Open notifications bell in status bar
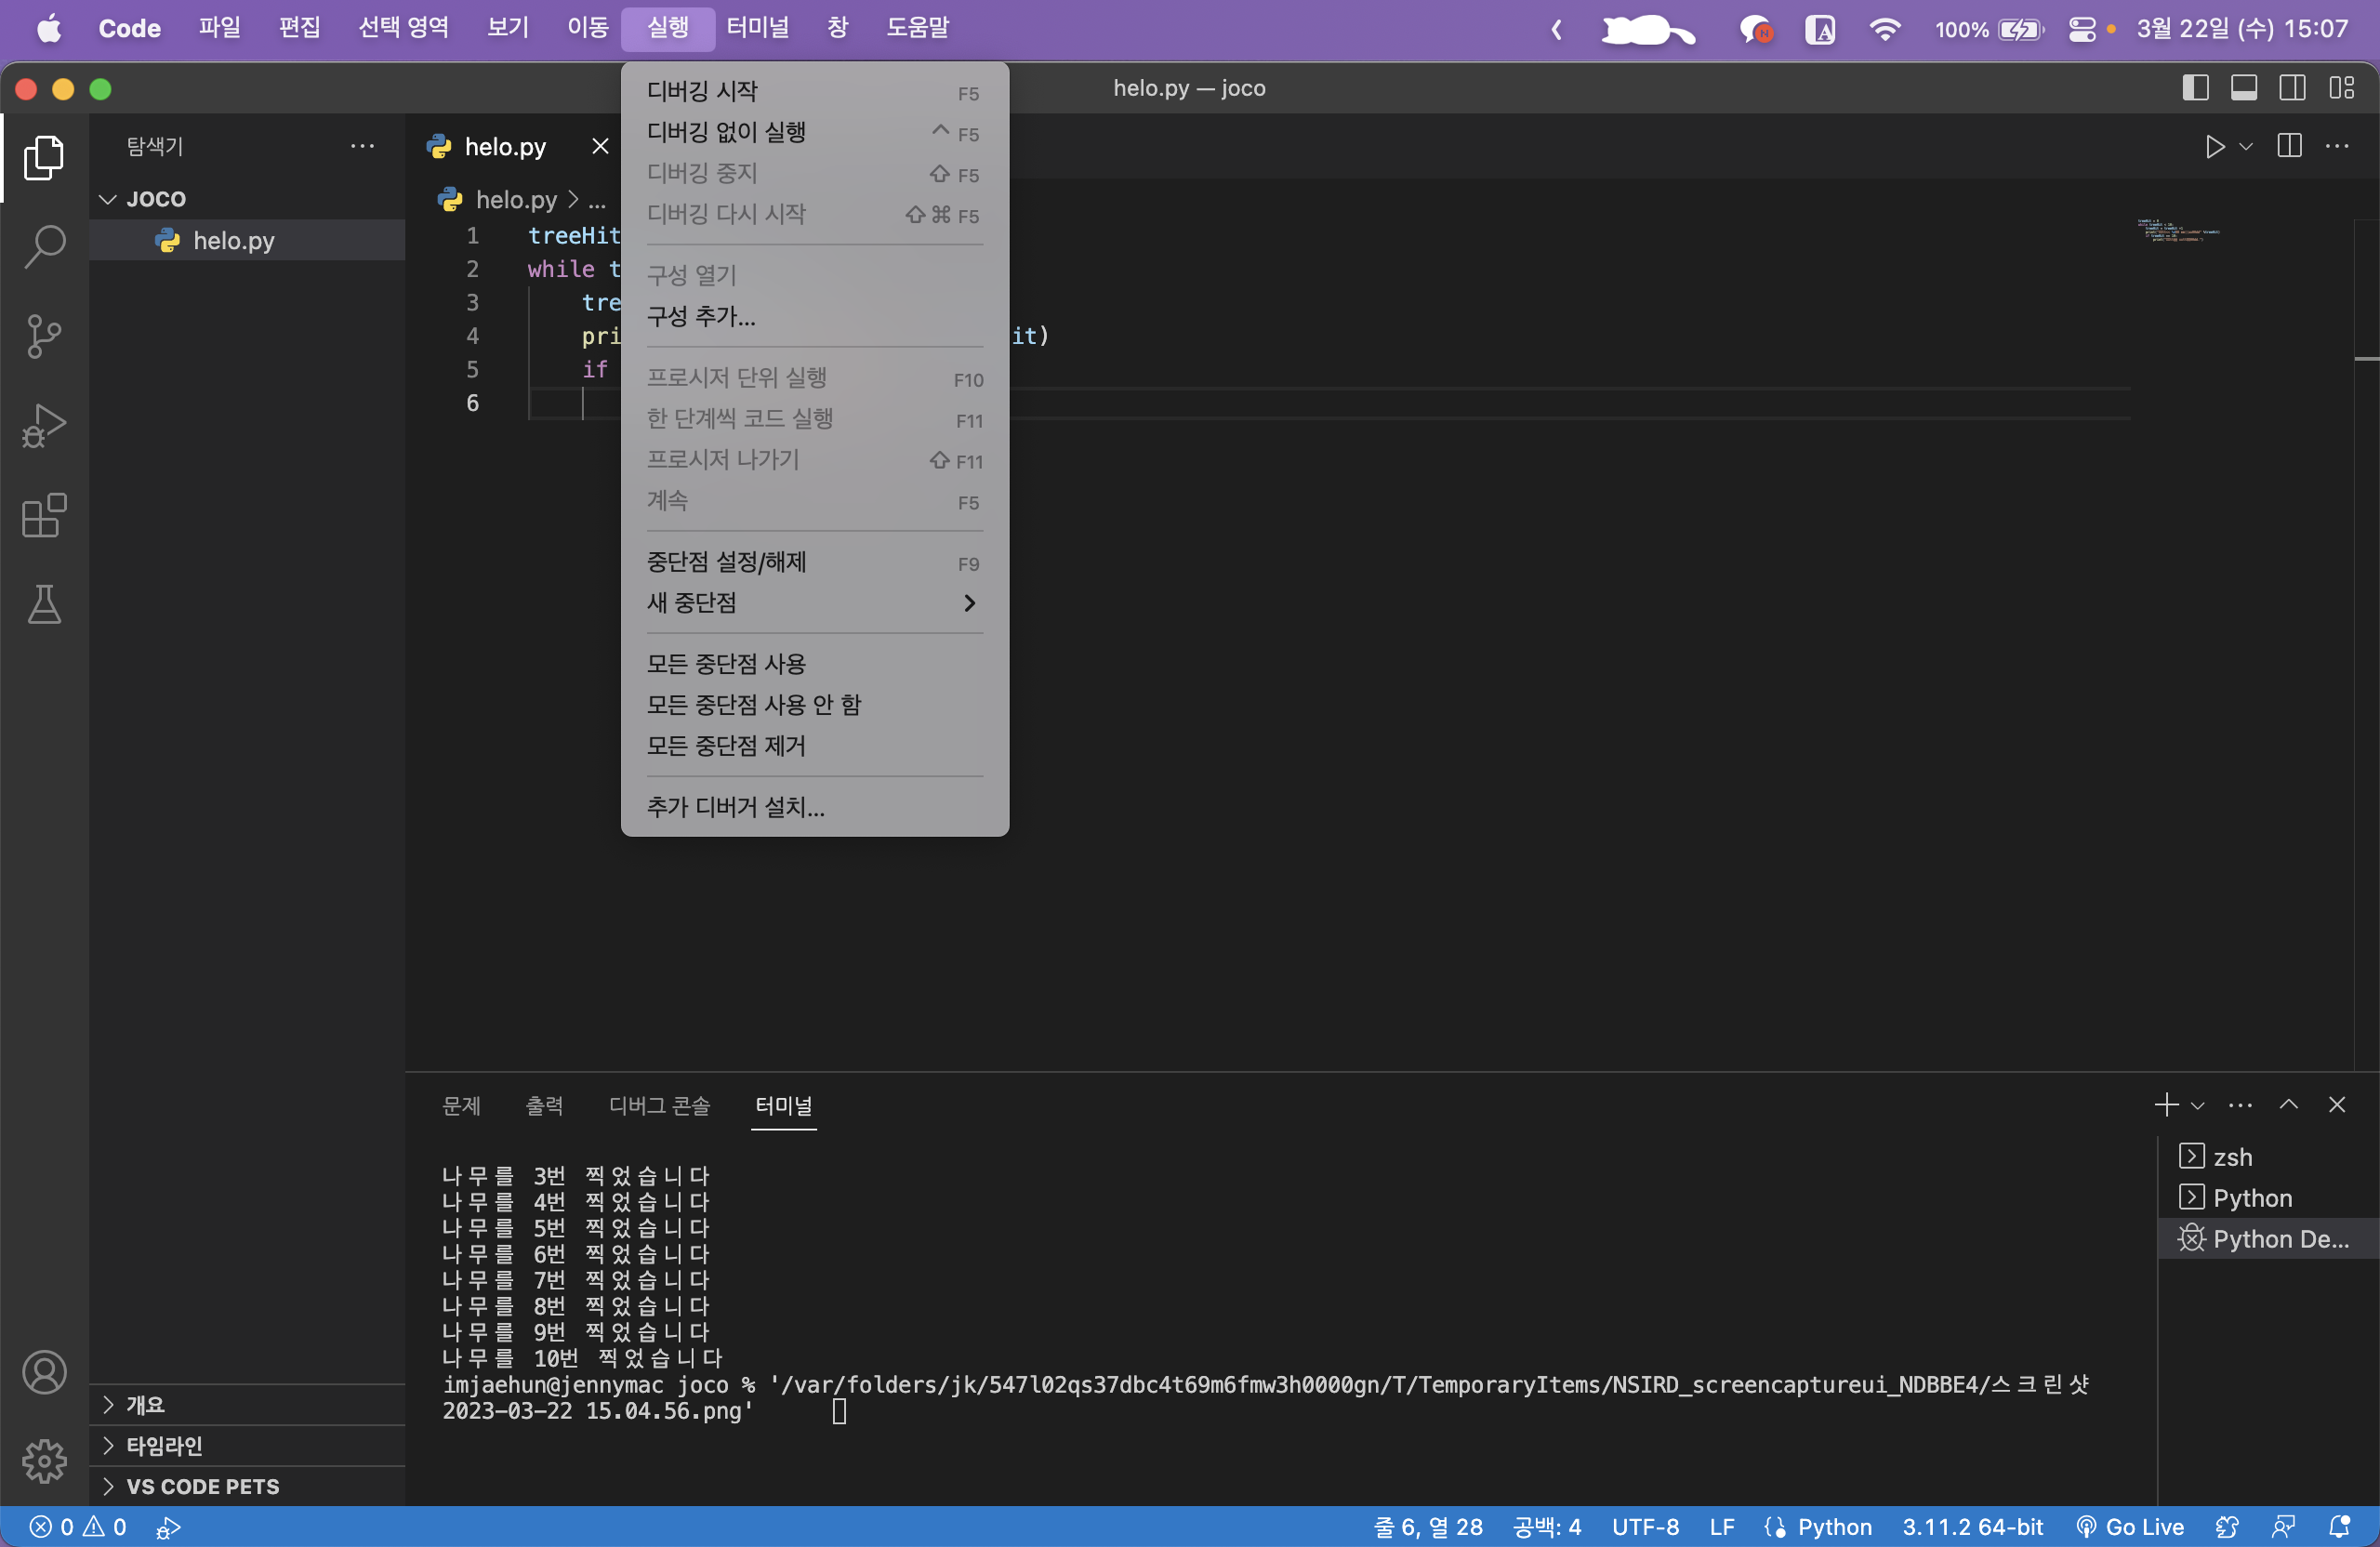This screenshot has width=2380, height=1547. coord(2339,1527)
